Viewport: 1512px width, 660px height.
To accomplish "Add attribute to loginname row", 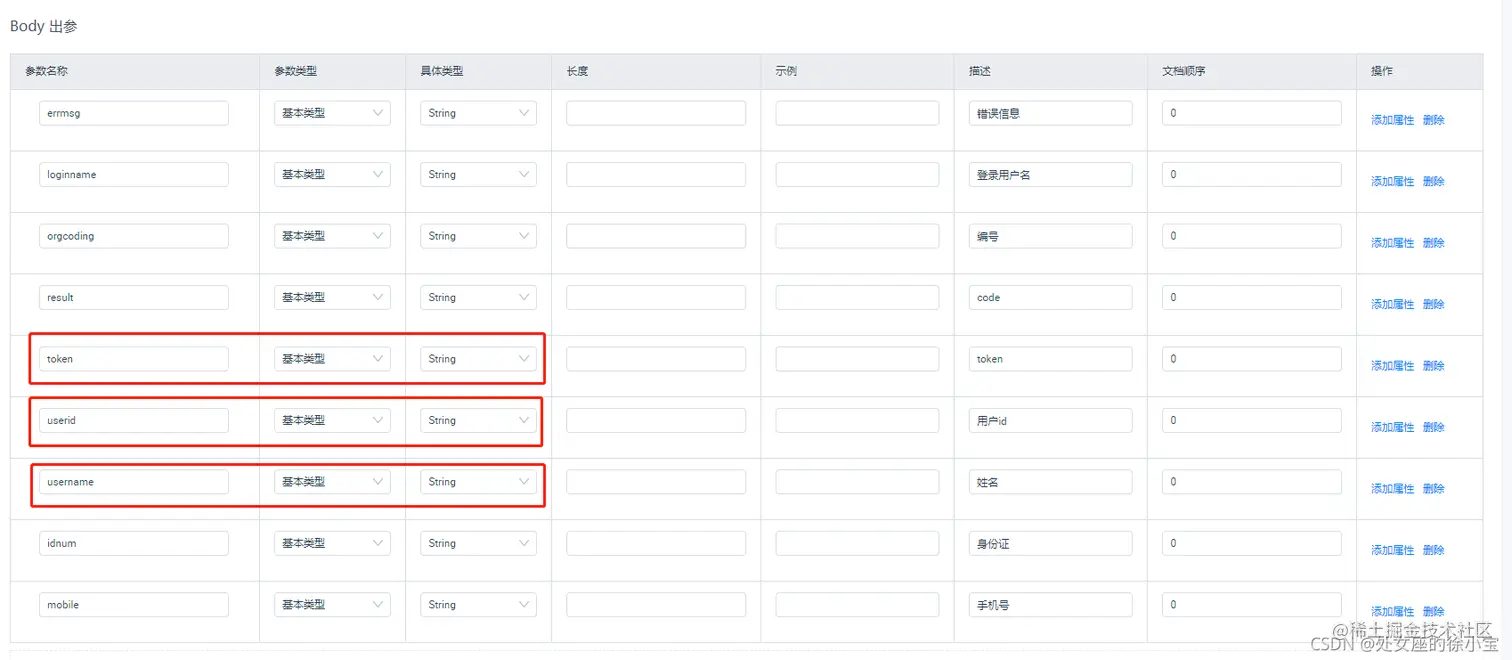I will [1392, 181].
